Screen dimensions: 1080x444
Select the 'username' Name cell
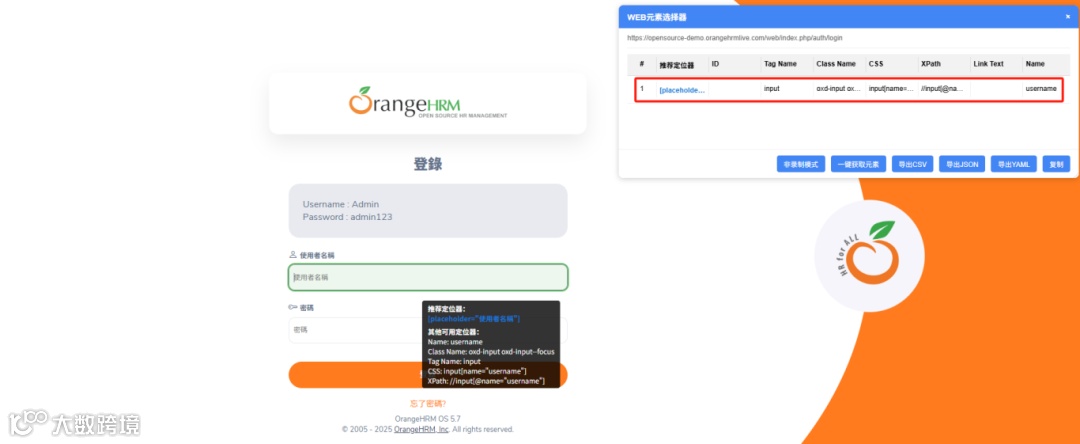1041,89
